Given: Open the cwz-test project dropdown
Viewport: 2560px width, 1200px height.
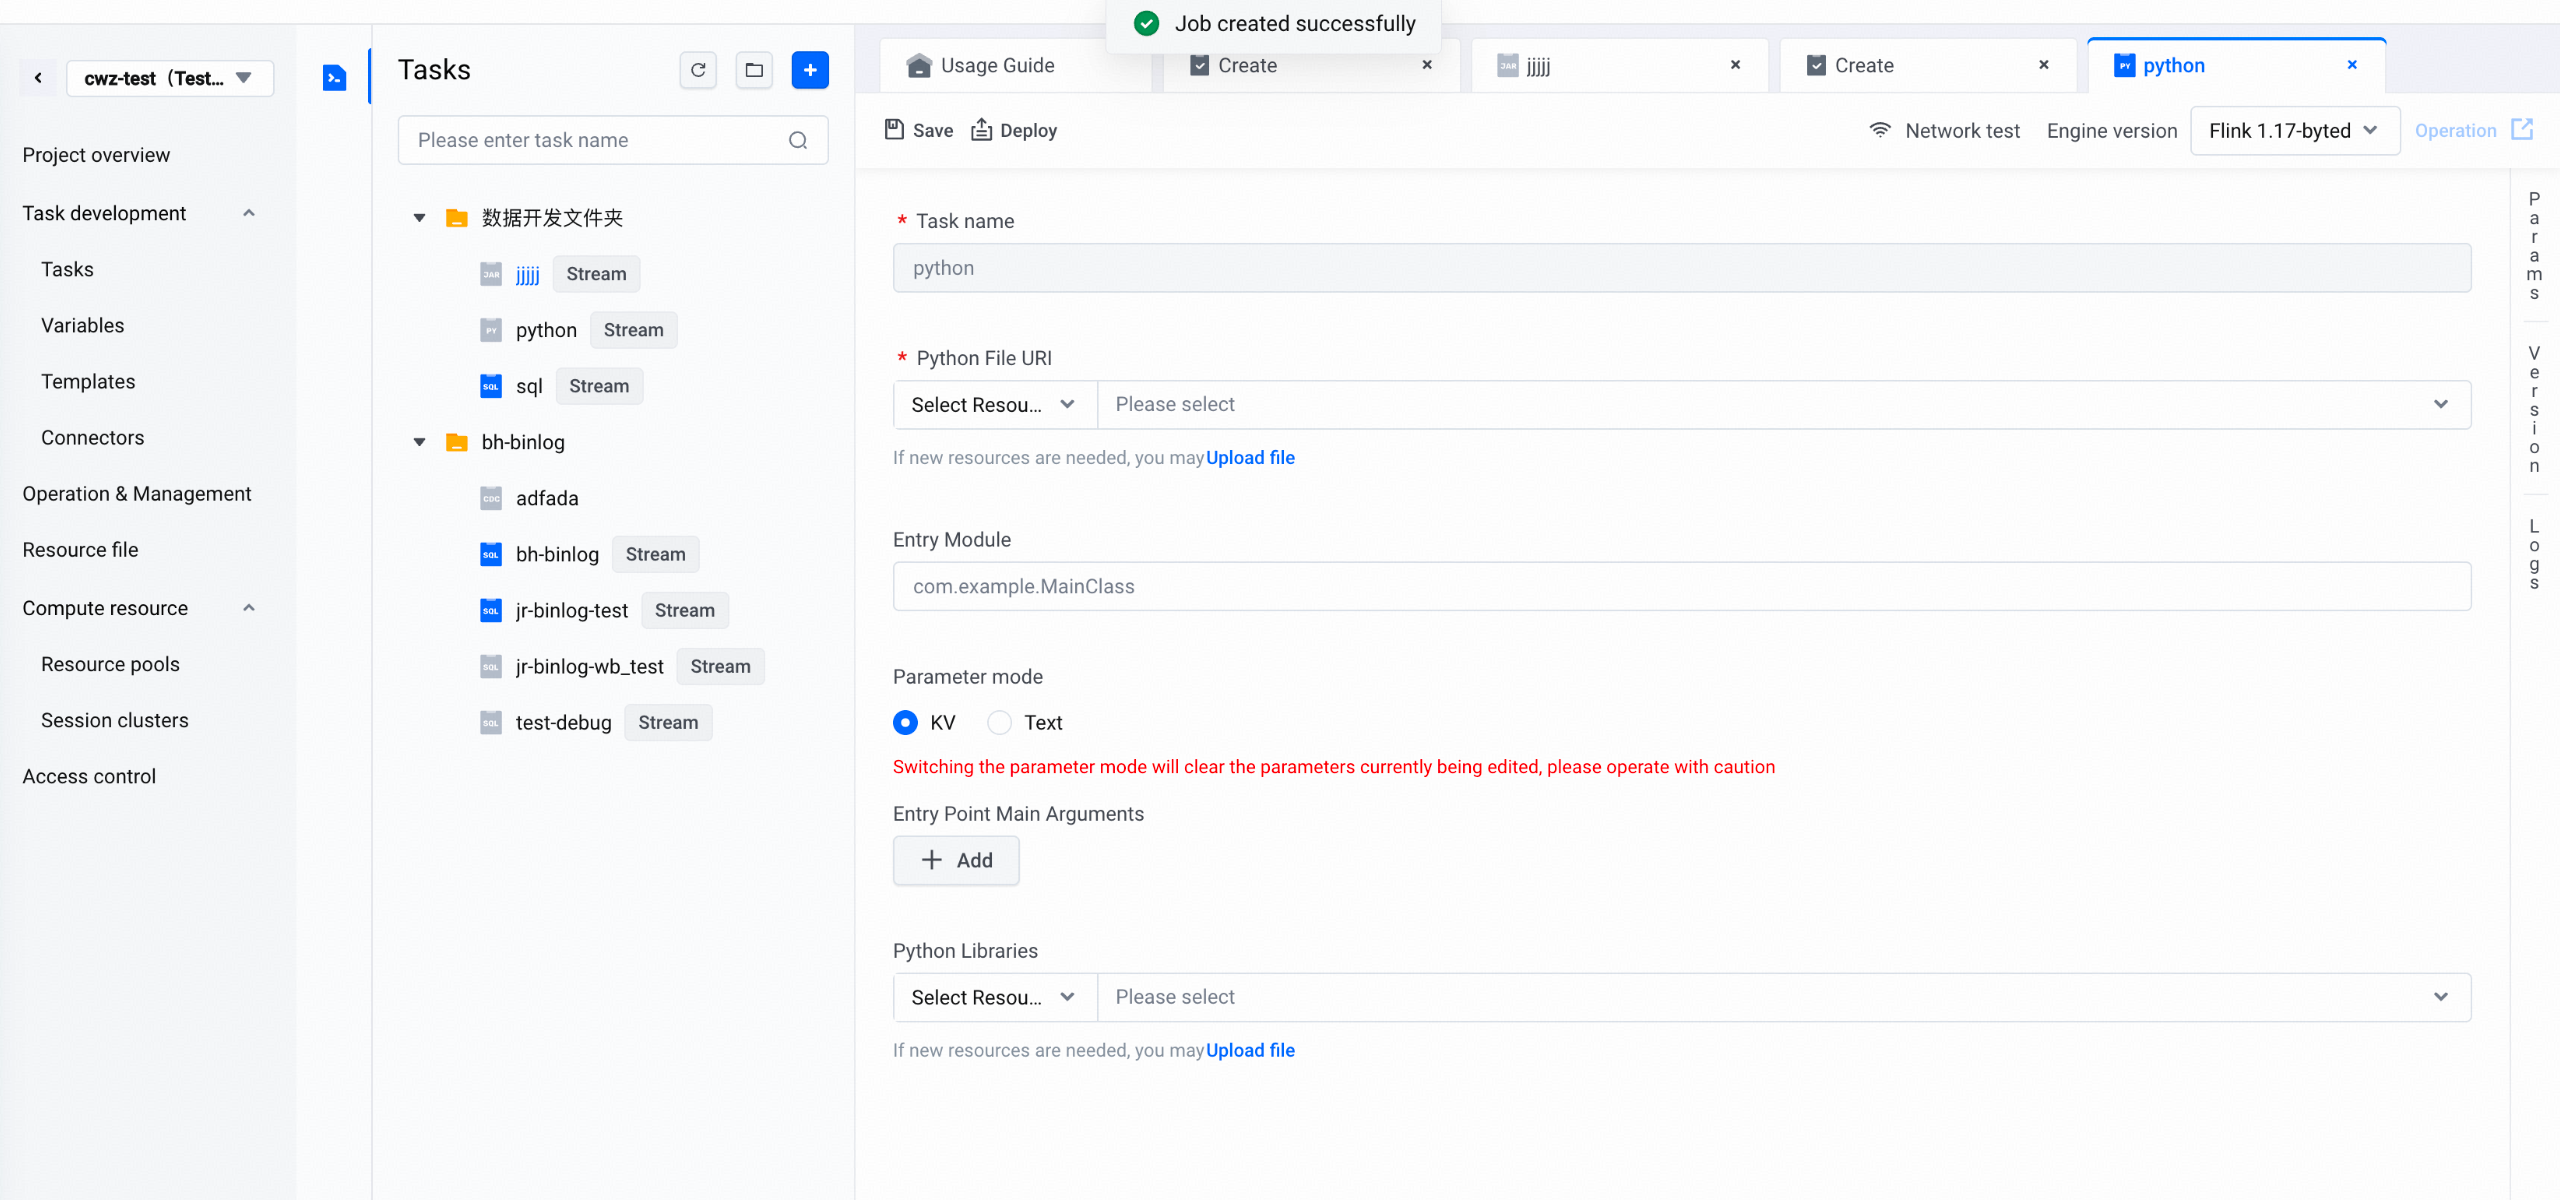Looking at the screenshot, I should point(170,78).
